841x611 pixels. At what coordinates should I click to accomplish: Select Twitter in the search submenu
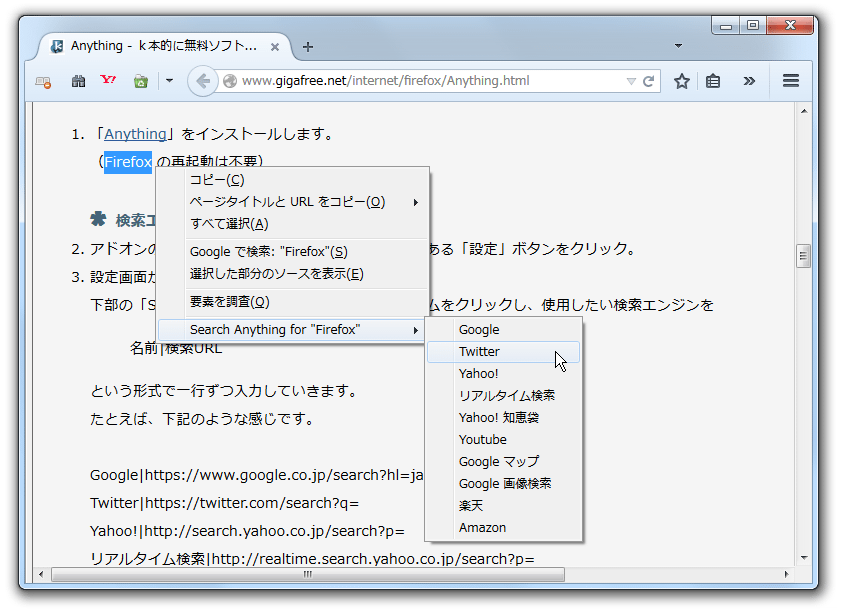503,351
